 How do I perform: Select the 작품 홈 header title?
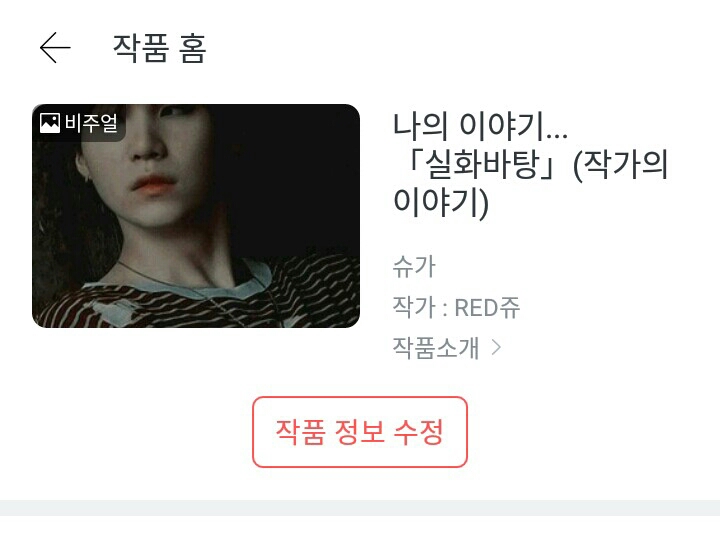(x=160, y=48)
